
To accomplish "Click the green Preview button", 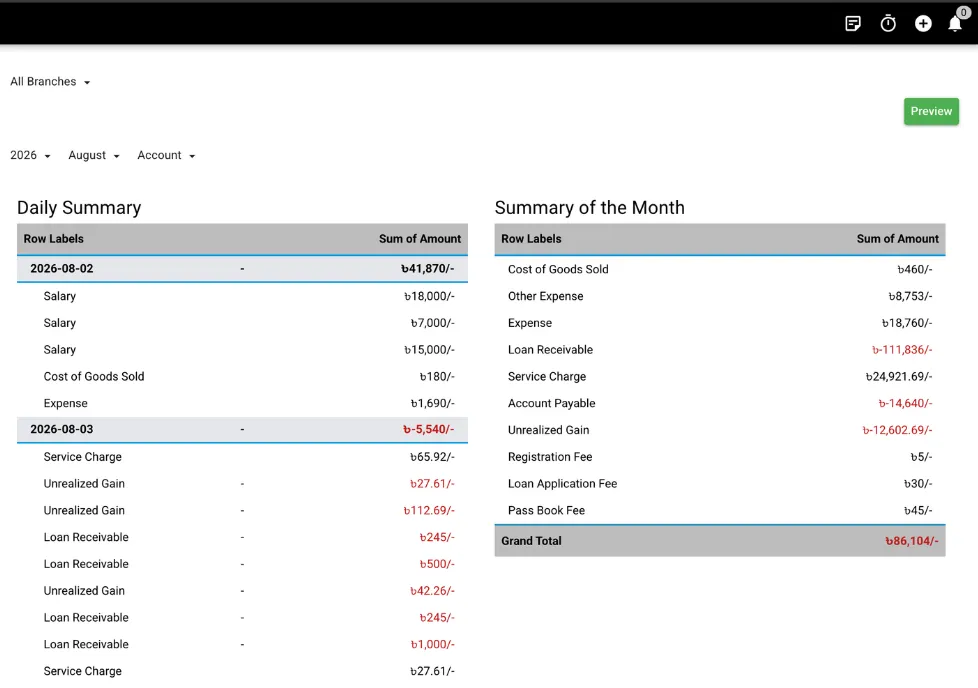I will [931, 111].
